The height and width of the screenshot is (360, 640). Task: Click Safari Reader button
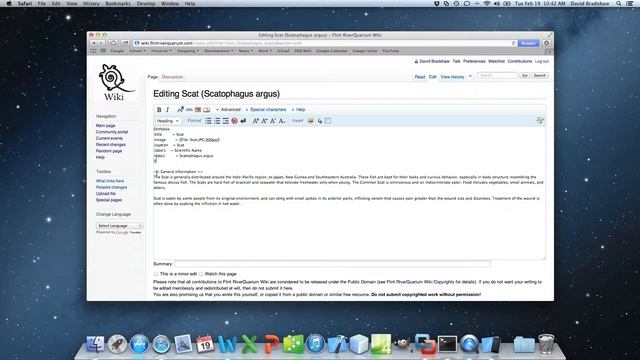point(528,43)
